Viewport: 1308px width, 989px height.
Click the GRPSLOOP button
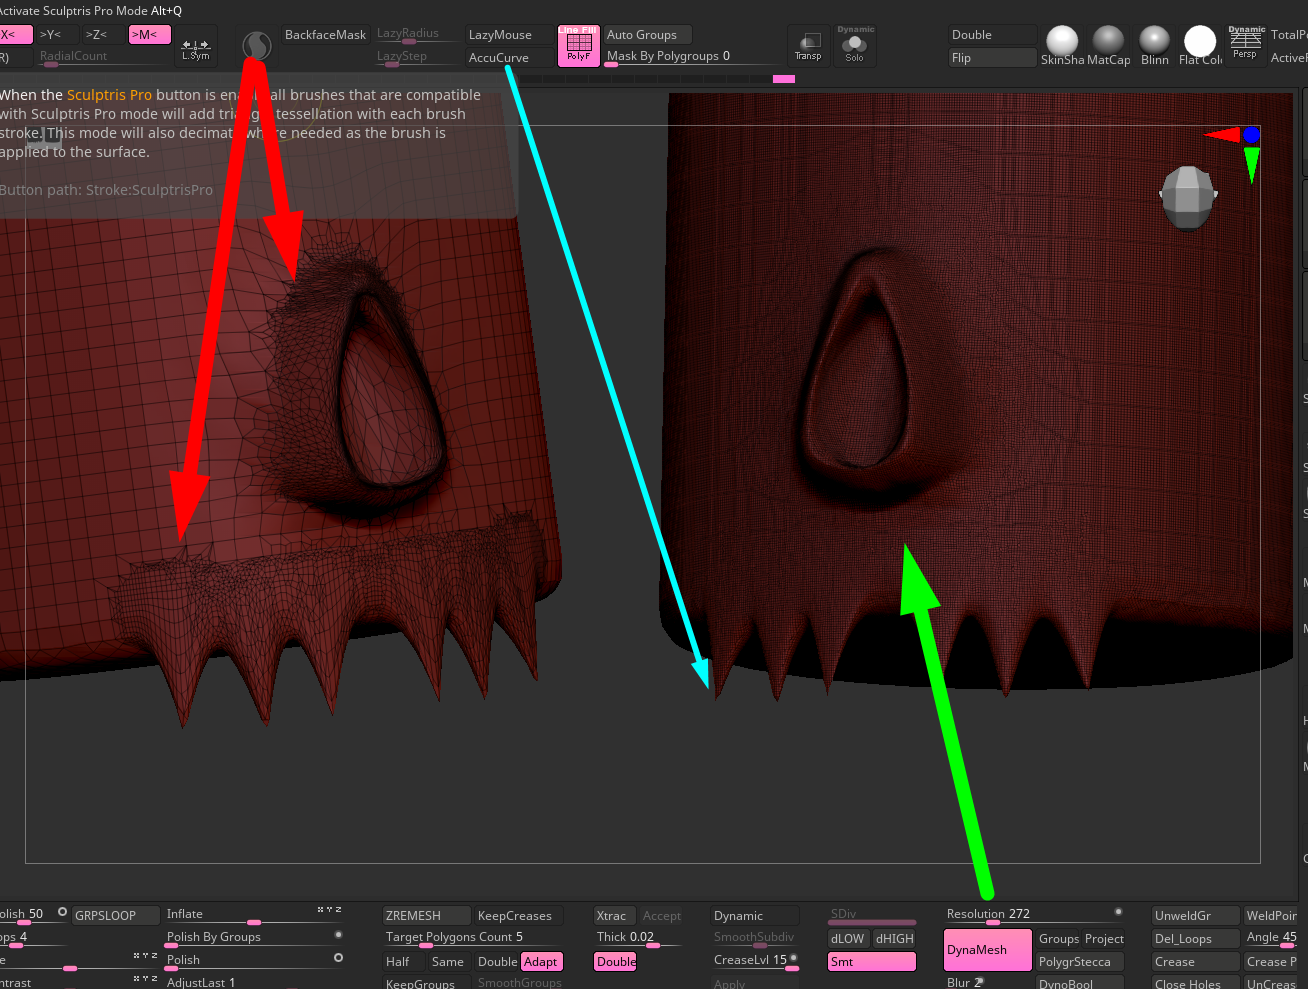[x=116, y=915]
